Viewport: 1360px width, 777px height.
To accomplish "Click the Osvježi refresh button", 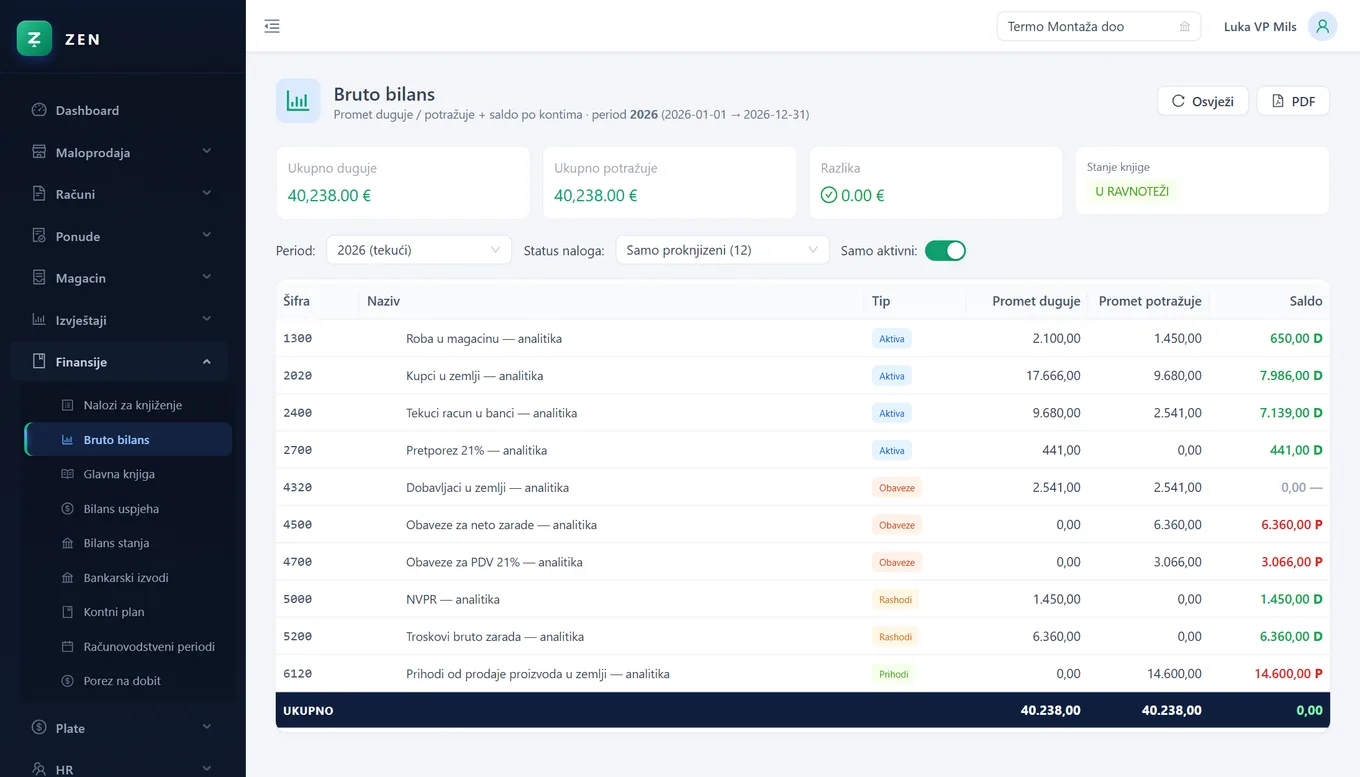I will coord(1202,101).
